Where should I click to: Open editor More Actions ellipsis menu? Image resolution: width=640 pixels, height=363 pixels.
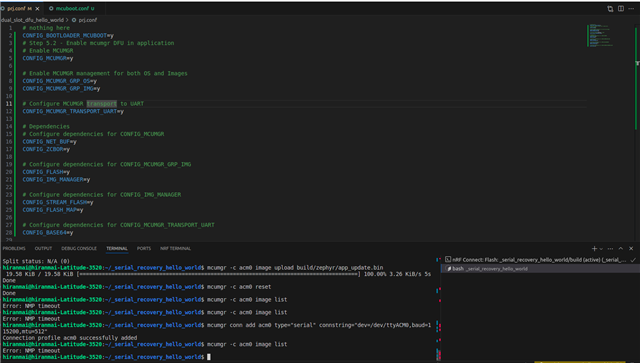pos(631,9)
